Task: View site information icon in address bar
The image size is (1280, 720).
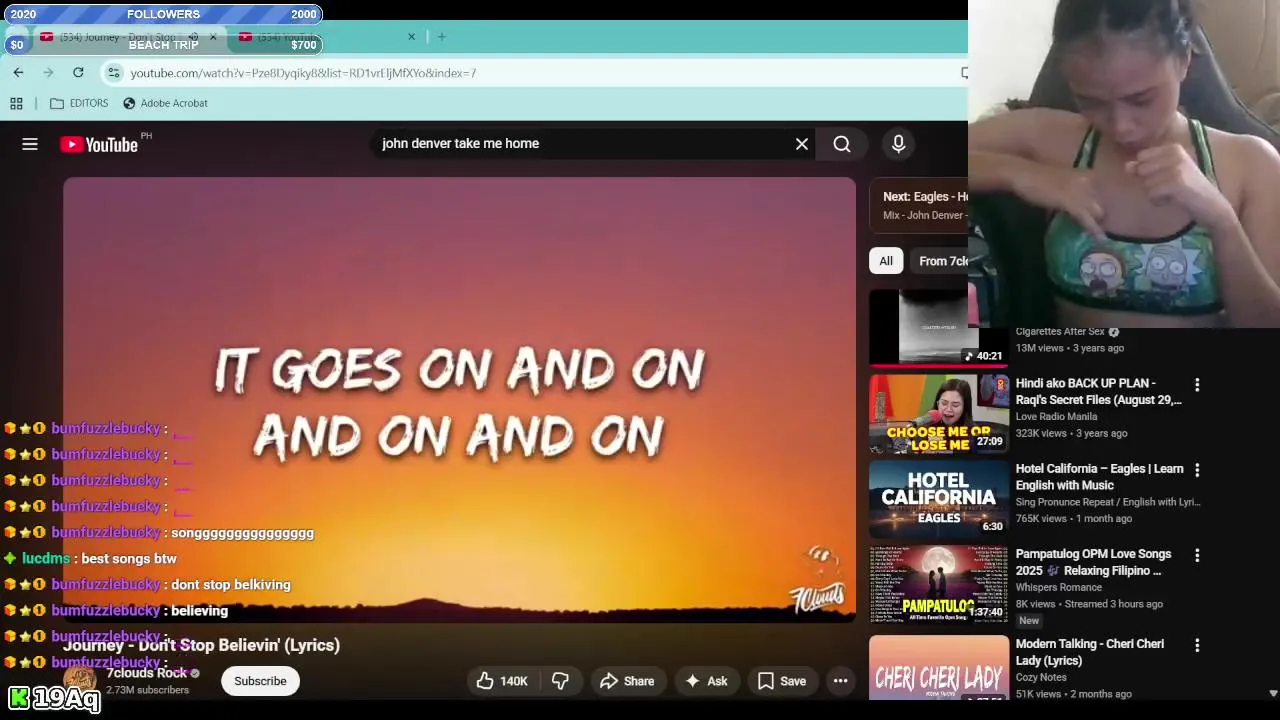Action: (x=114, y=72)
